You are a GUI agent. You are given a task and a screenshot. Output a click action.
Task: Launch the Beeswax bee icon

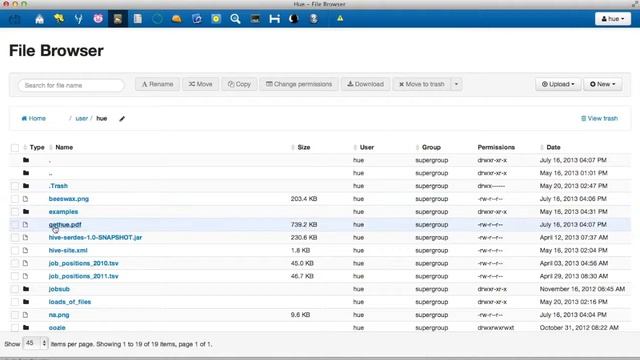(x=59, y=19)
